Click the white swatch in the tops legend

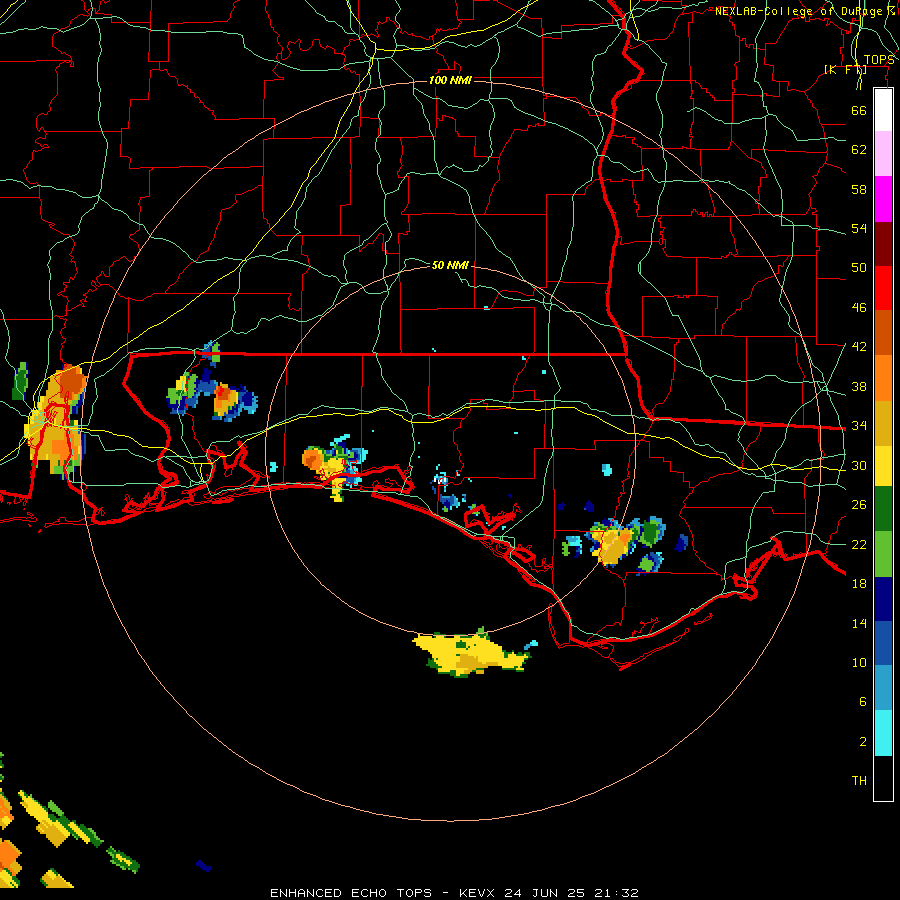tap(883, 110)
